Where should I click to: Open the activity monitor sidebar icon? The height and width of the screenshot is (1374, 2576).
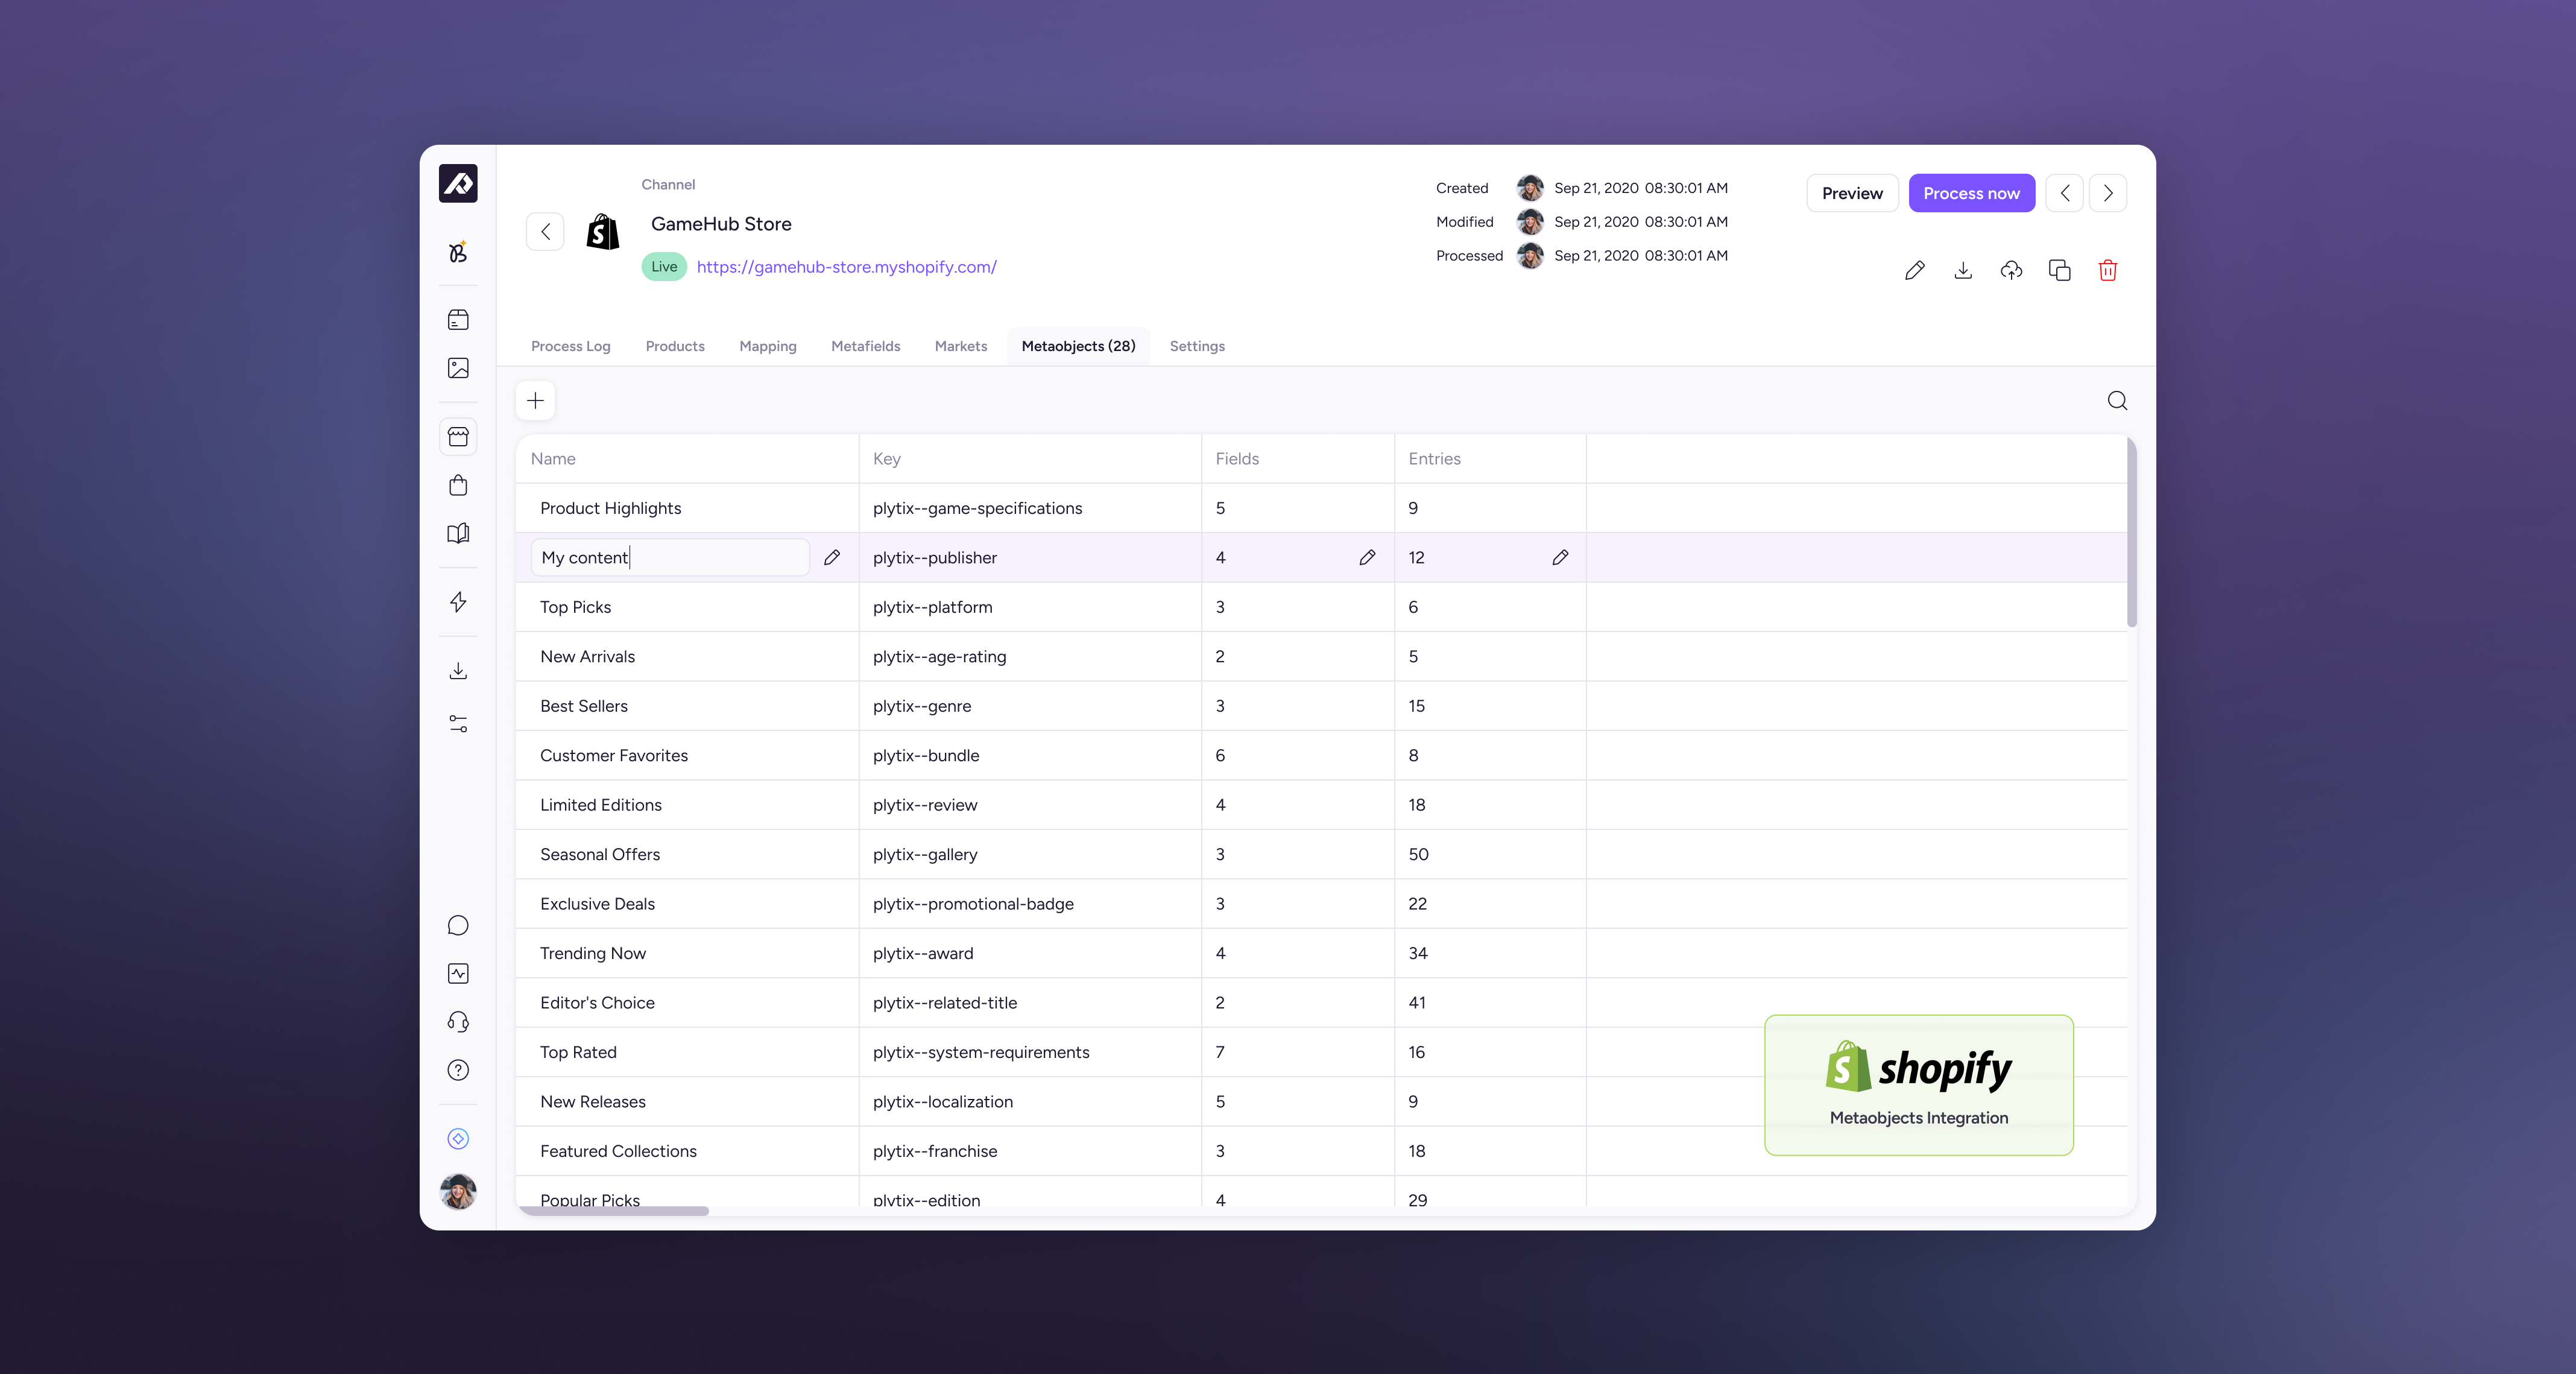coord(458,973)
